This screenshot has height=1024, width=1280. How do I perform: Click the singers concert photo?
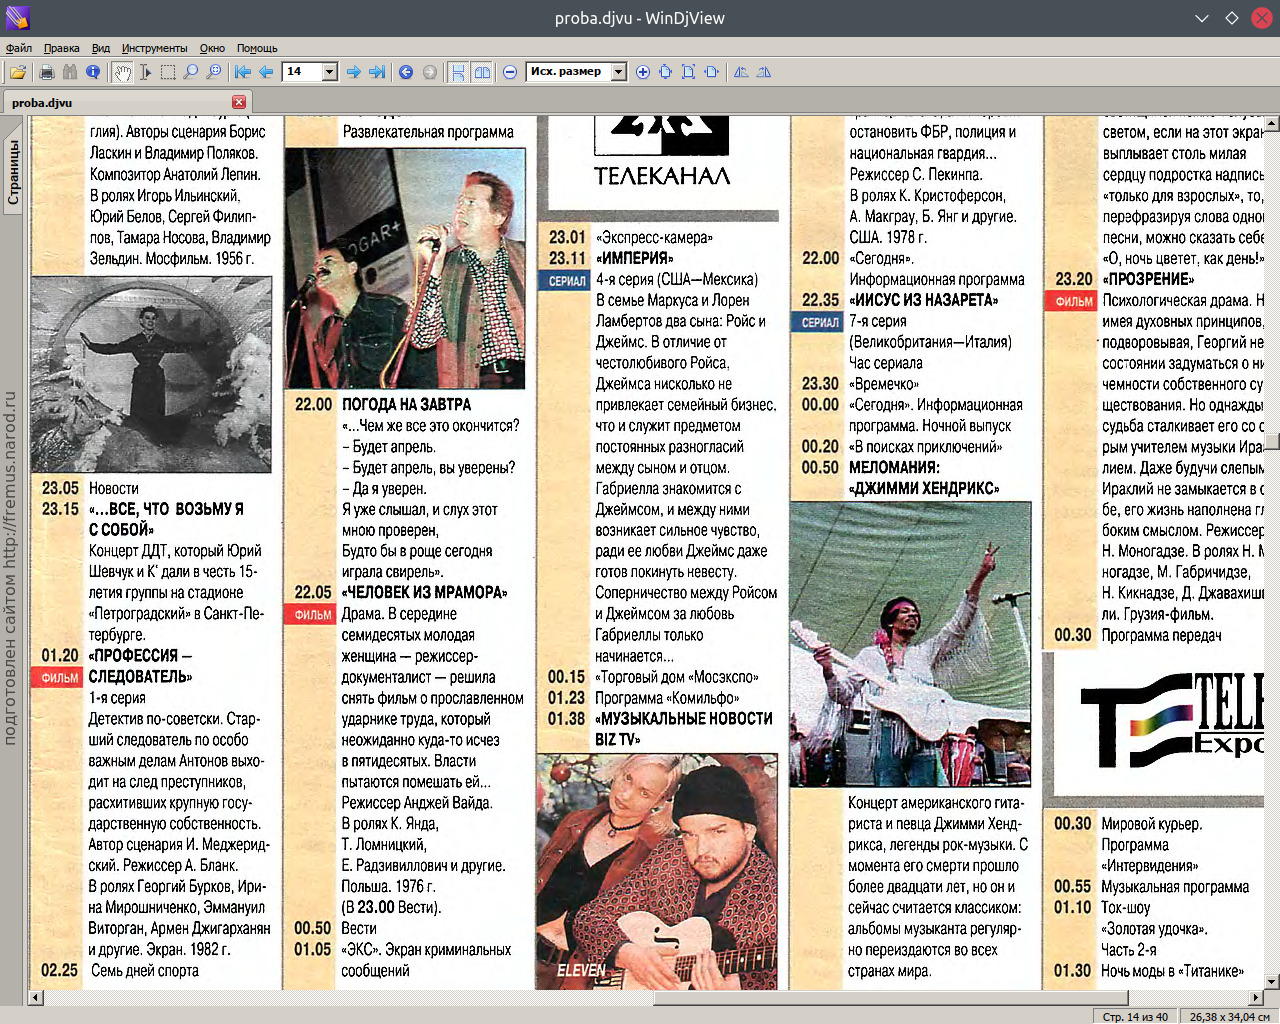click(405, 269)
